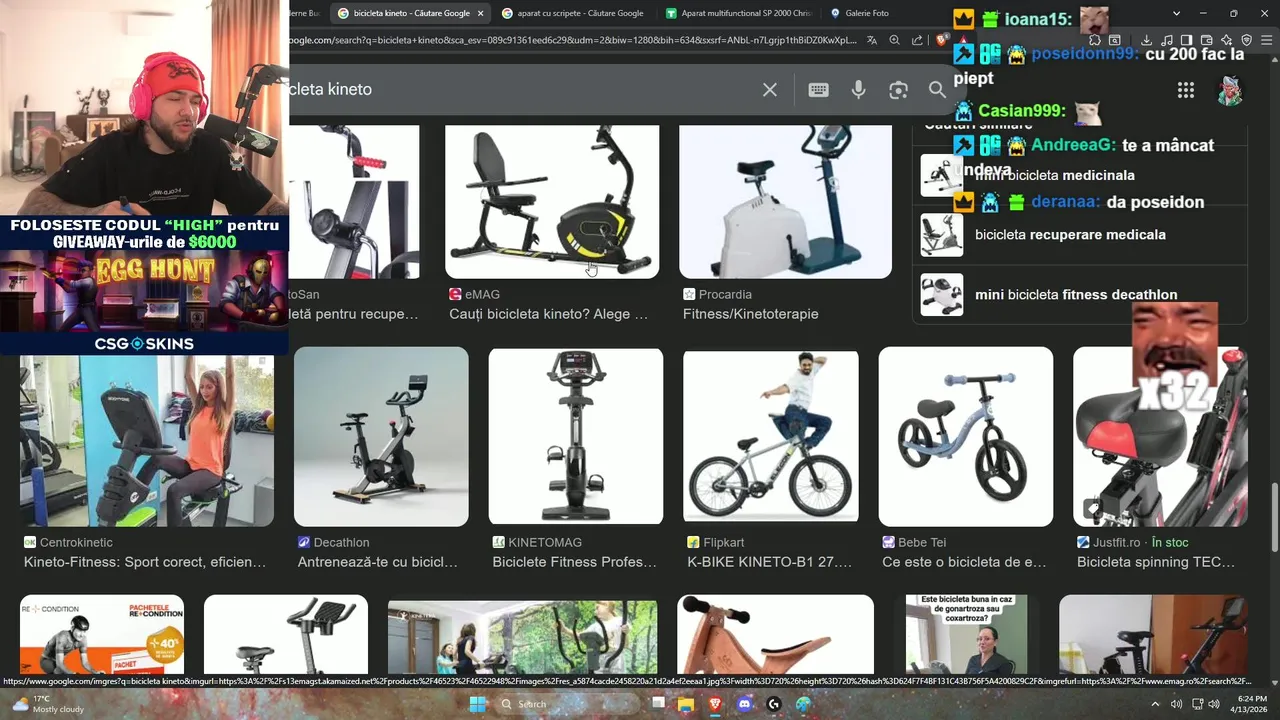The height and width of the screenshot is (720, 1280).
Task: Open the eMAG recumbent bike image
Action: tap(552, 201)
